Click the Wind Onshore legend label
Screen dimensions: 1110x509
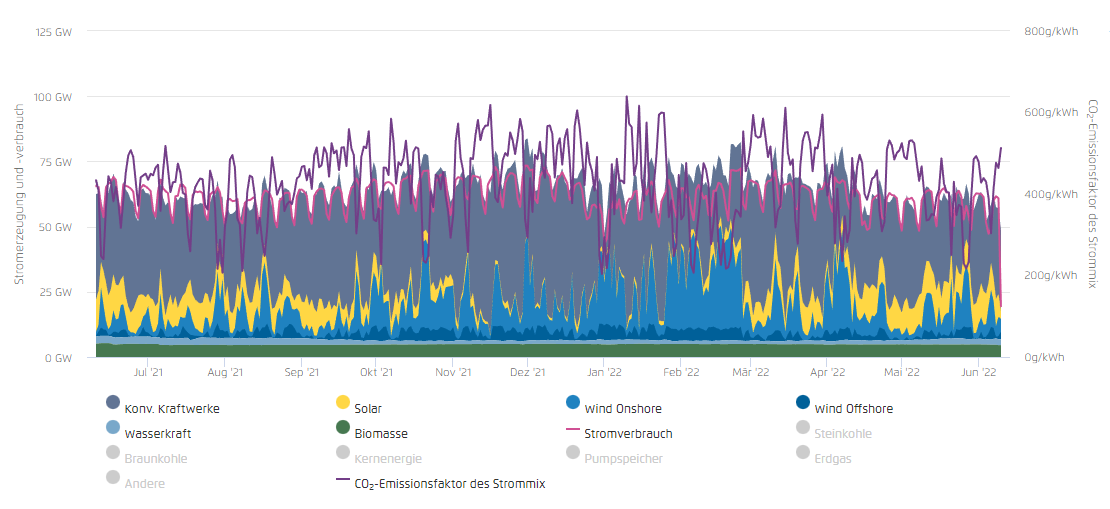[x=623, y=409]
